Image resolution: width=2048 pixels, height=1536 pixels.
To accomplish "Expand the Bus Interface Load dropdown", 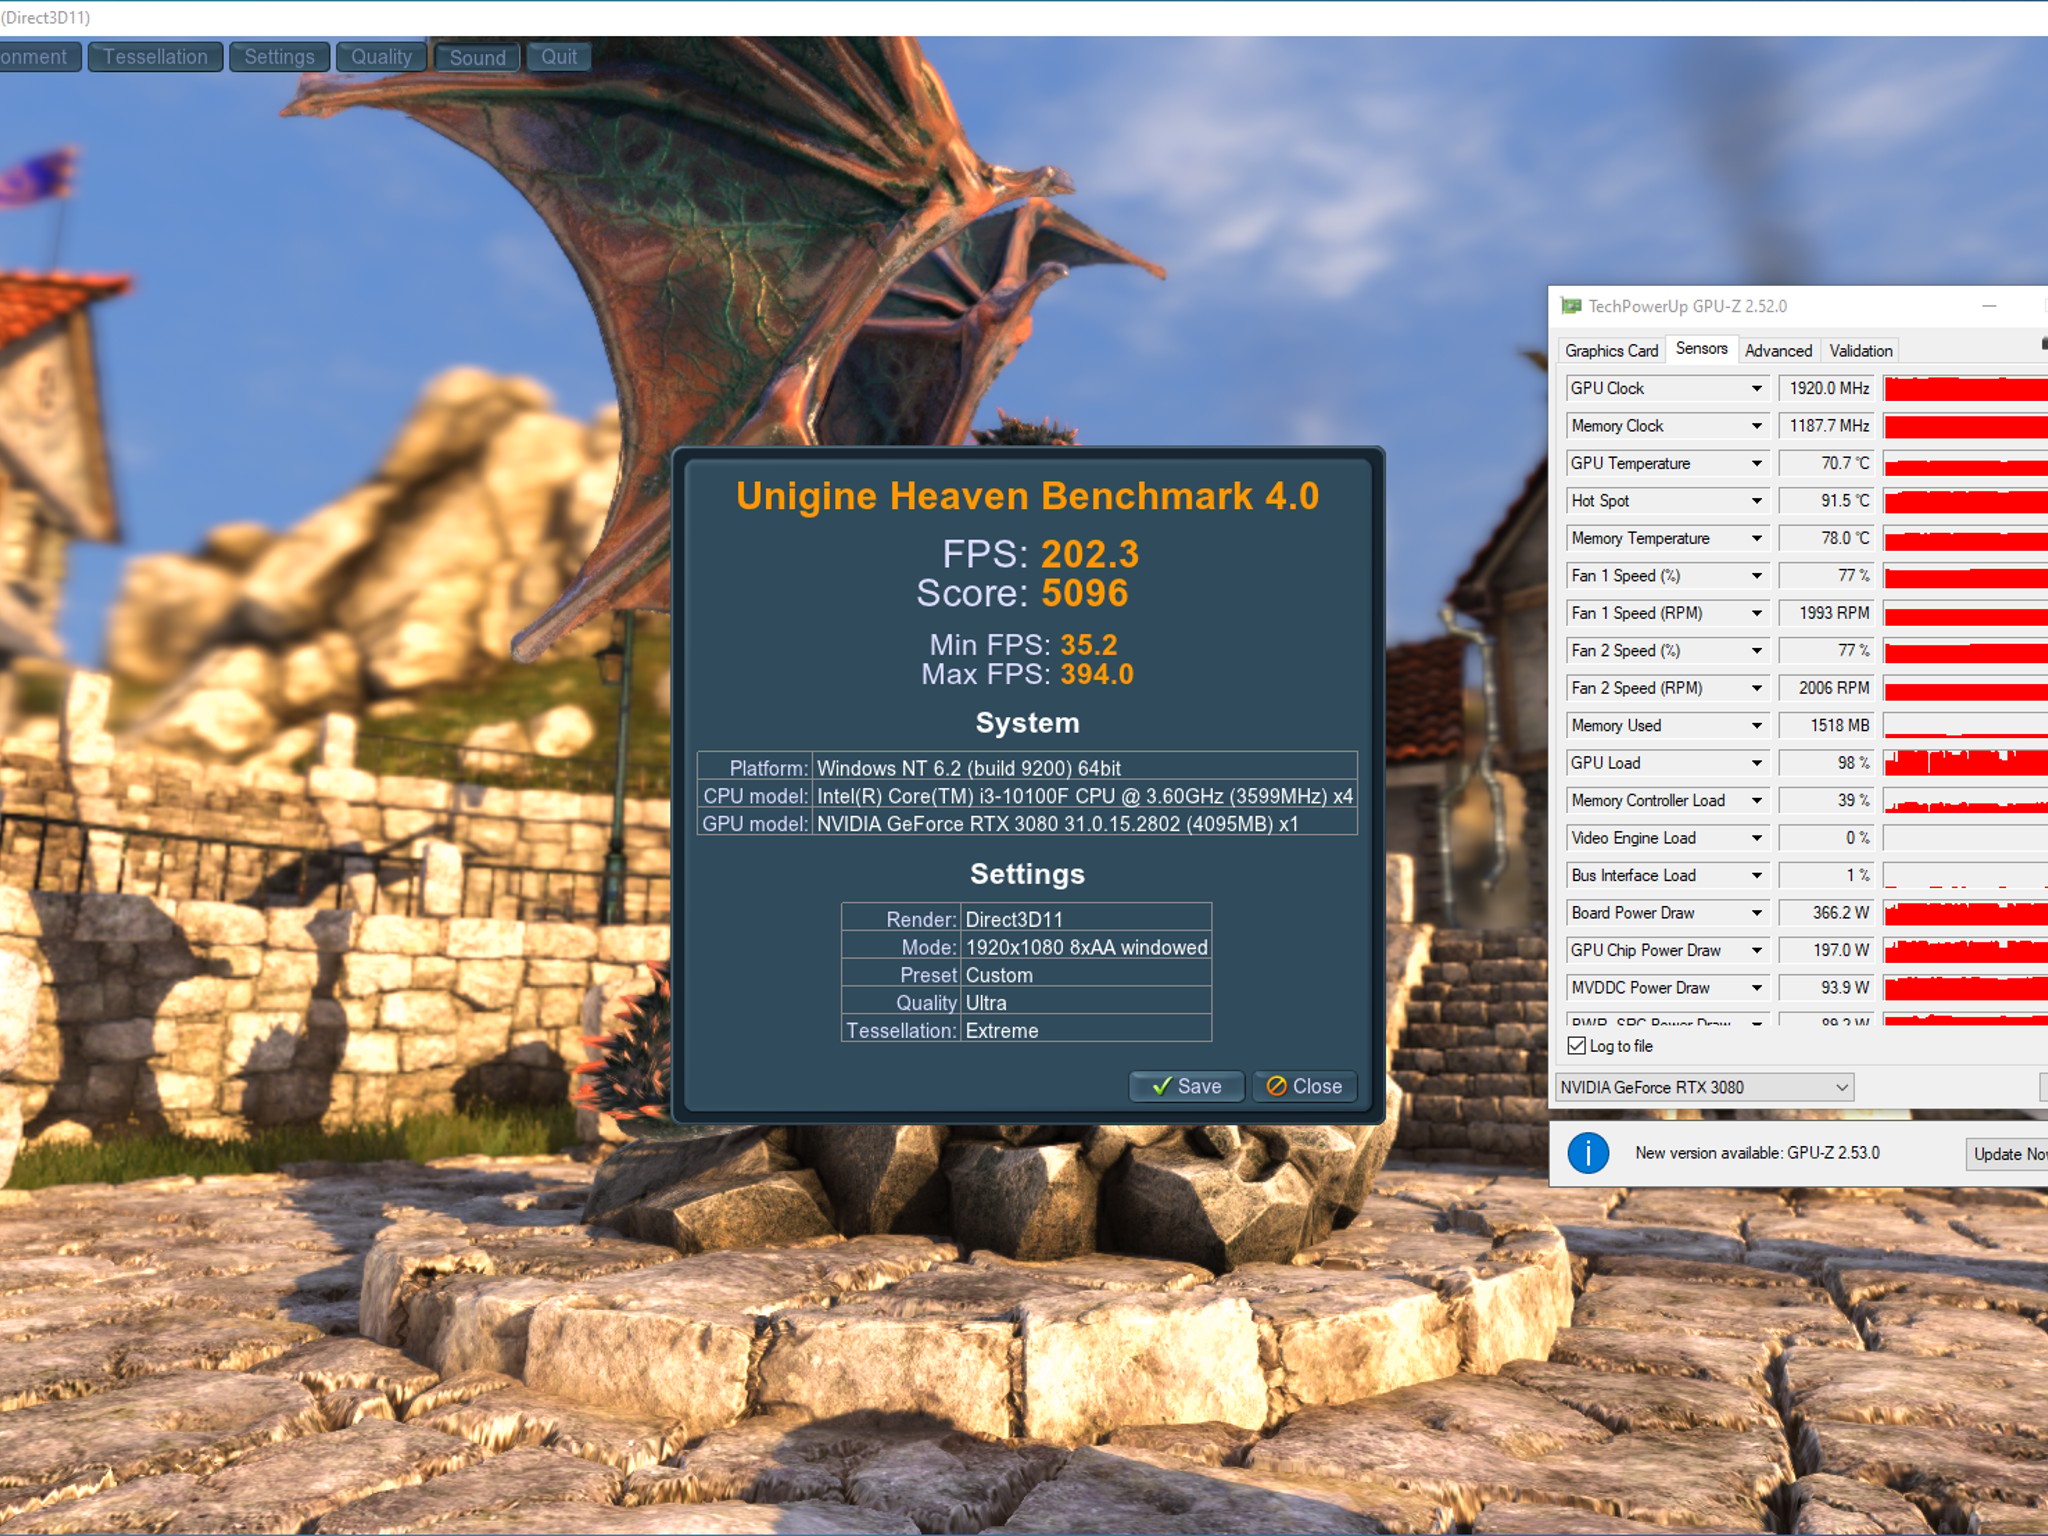I will (1757, 876).
